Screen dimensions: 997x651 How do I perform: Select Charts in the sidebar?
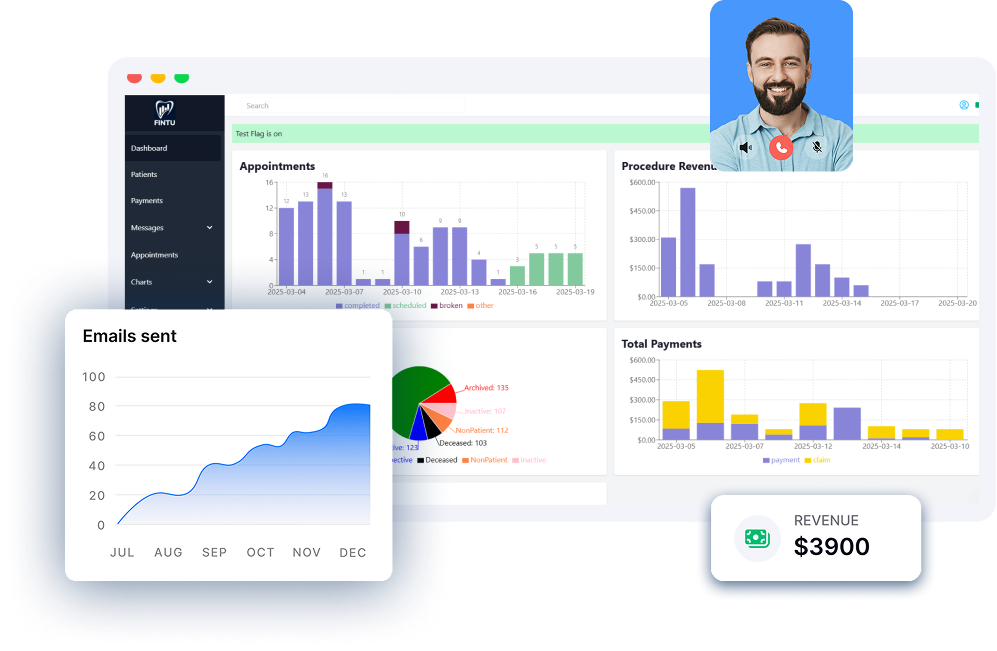[141, 282]
